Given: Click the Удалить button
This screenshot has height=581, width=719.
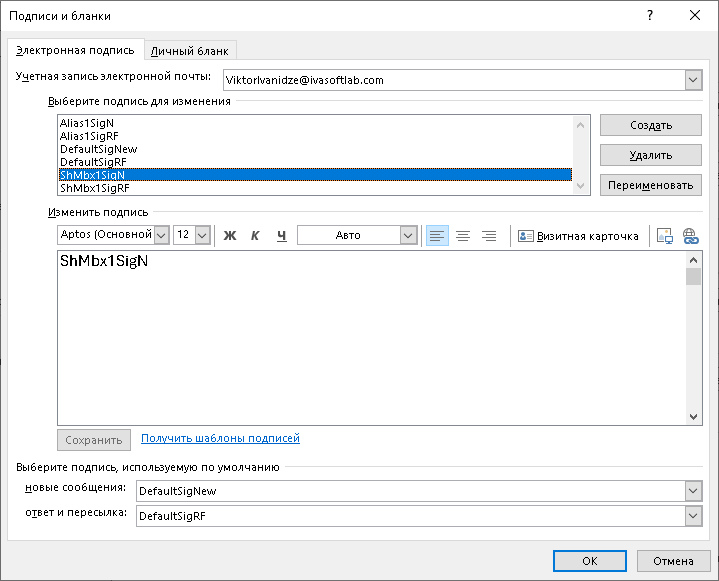Looking at the screenshot, I should pyautogui.click(x=651, y=155).
